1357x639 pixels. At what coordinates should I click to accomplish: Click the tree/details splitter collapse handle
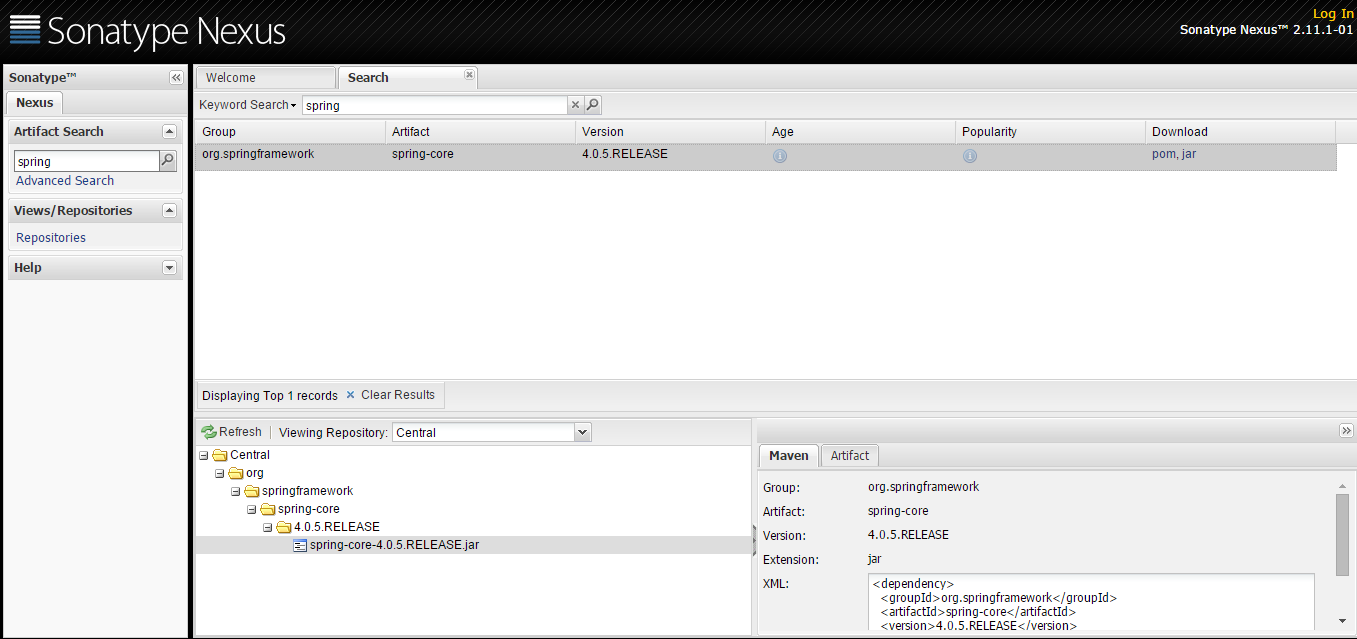point(754,543)
